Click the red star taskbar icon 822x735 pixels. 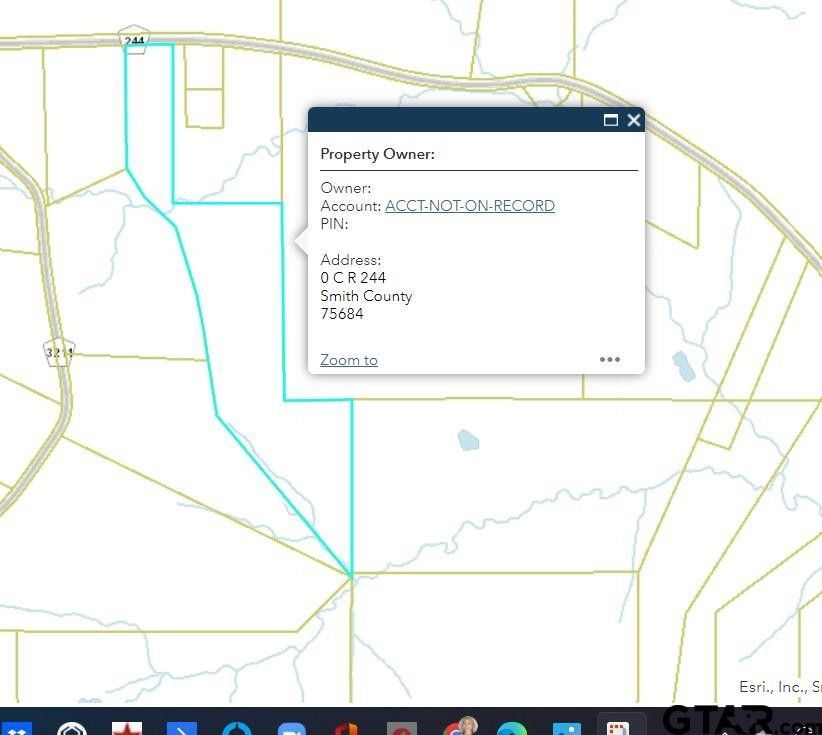click(127, 727)
